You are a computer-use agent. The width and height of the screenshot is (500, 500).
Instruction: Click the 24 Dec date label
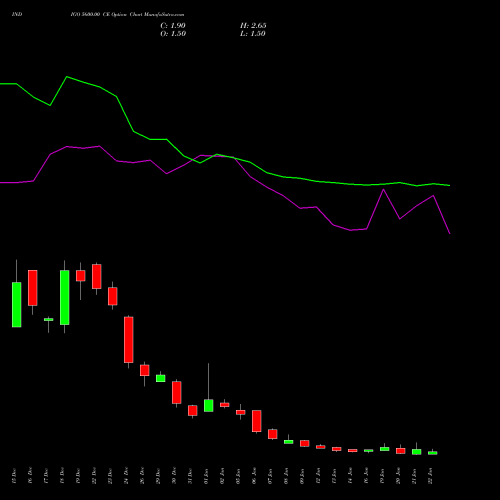126,476
